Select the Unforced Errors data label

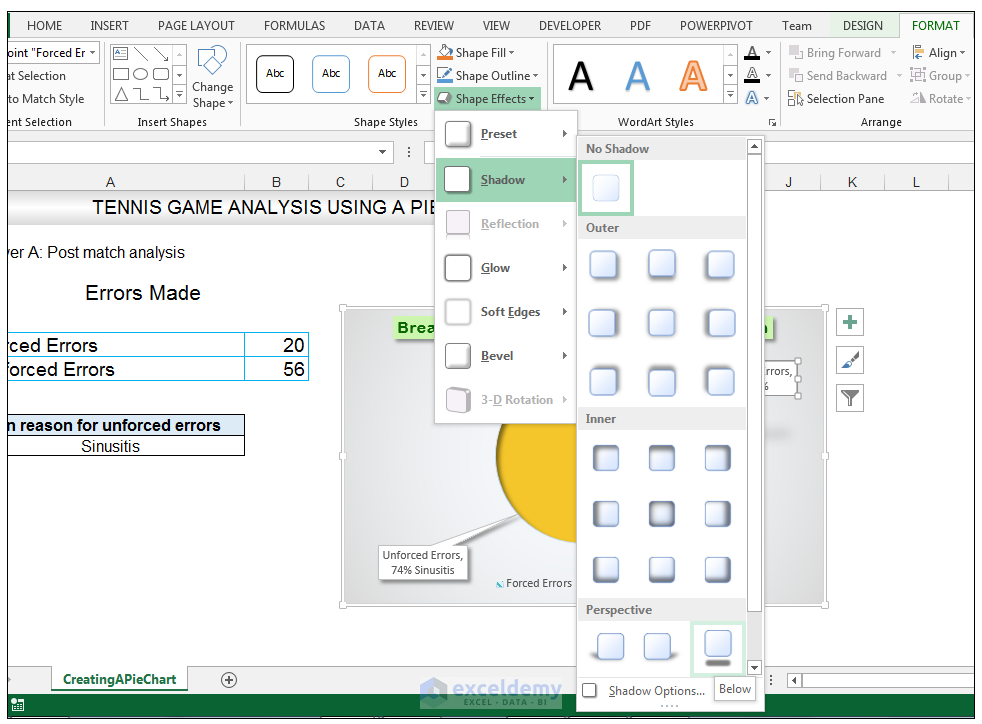pos(423,562)
